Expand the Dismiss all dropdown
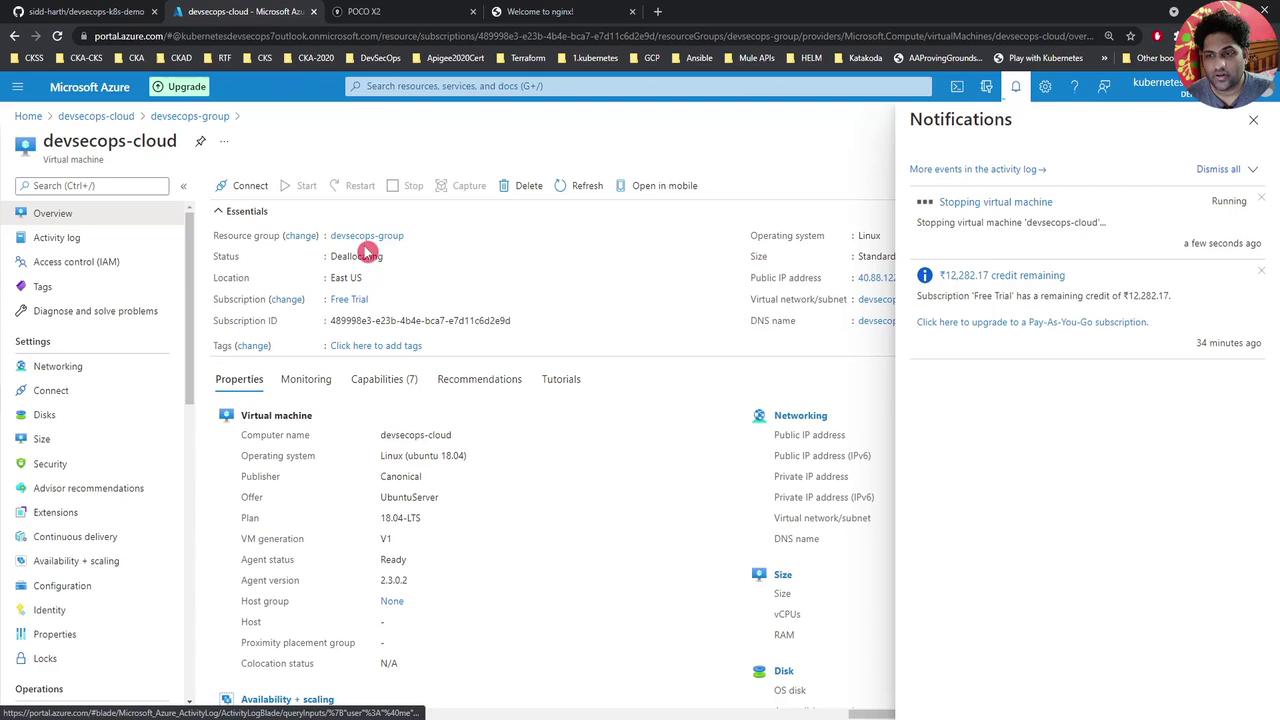Image resolution: width=1280 pixels, height=720 pixels. (x=1252, y=169)
